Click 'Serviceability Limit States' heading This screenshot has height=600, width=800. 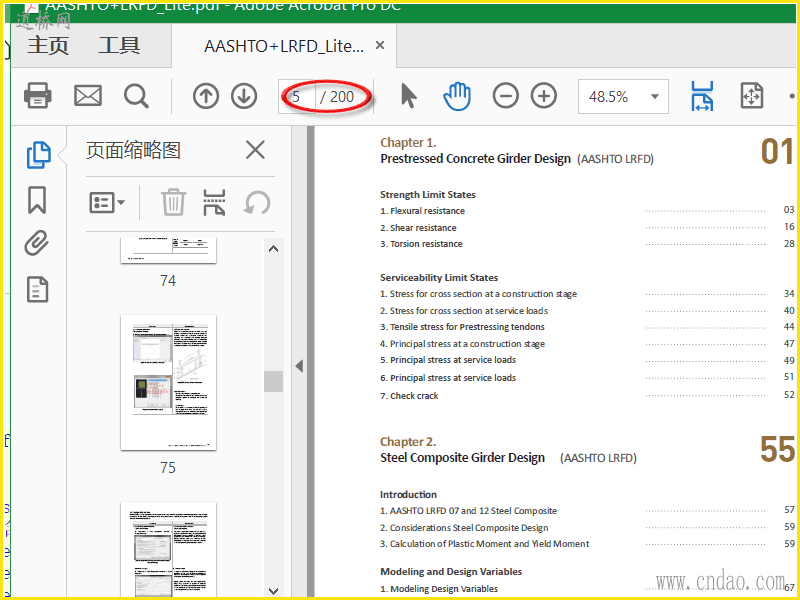pyautogui.click(x=439, y=278)
